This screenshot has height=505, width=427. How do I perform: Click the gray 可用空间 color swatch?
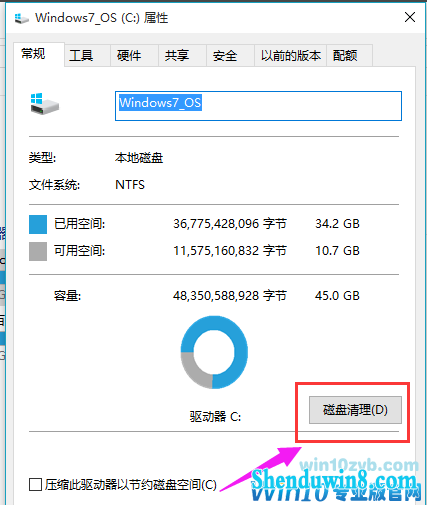pos(38,251)
